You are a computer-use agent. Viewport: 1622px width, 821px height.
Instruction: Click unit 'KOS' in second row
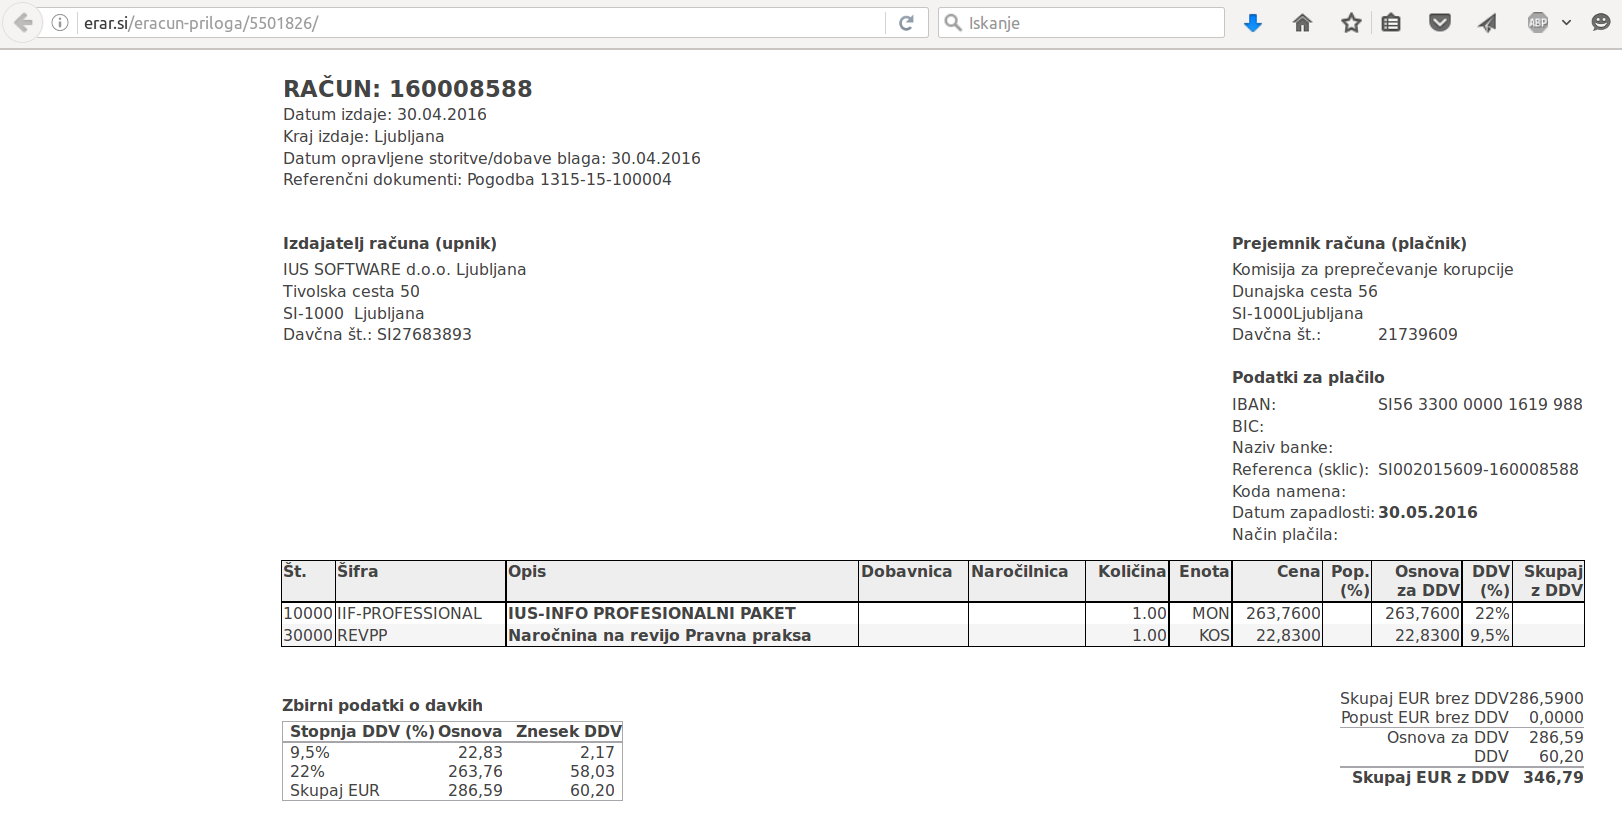pos(1214,635)
